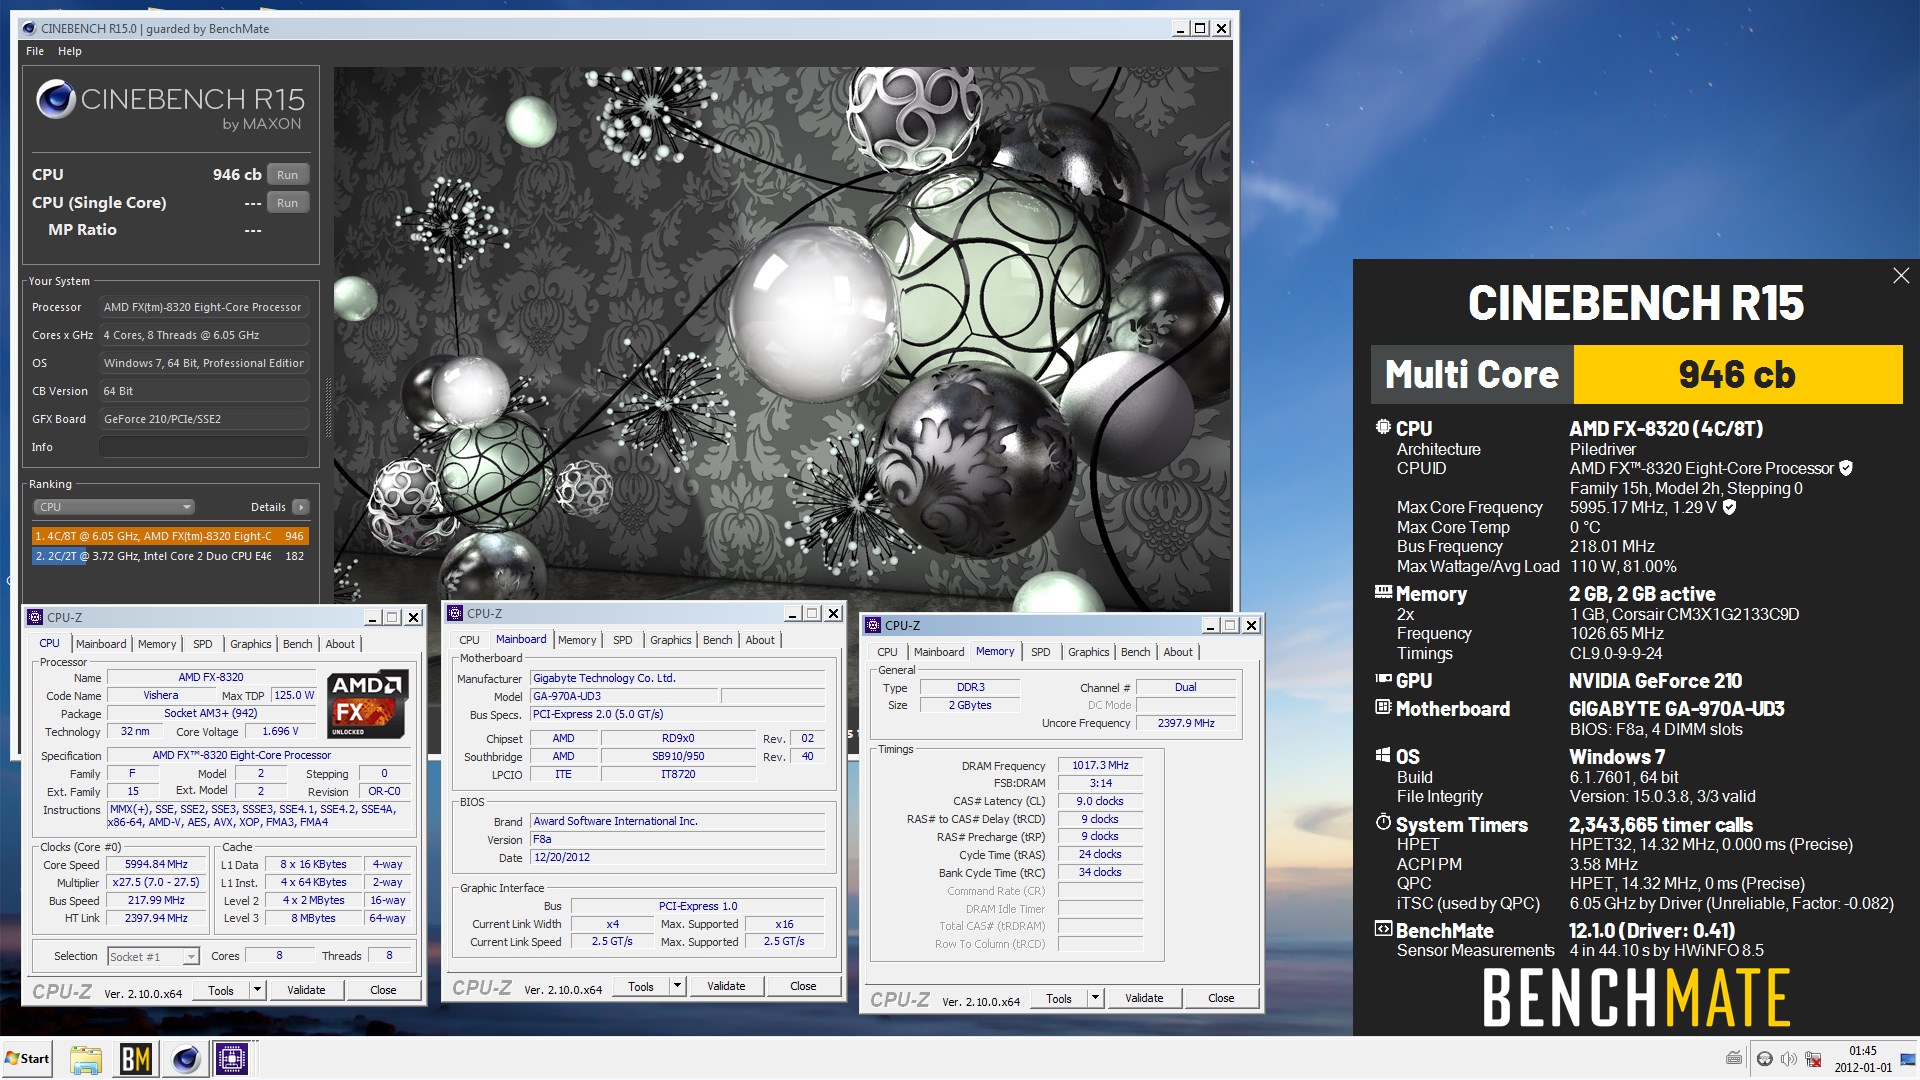The image size is (1920, 1080).
Task: Click the code-bracket icon beside BenchMate version
Action: click(x=1383, y=929)
